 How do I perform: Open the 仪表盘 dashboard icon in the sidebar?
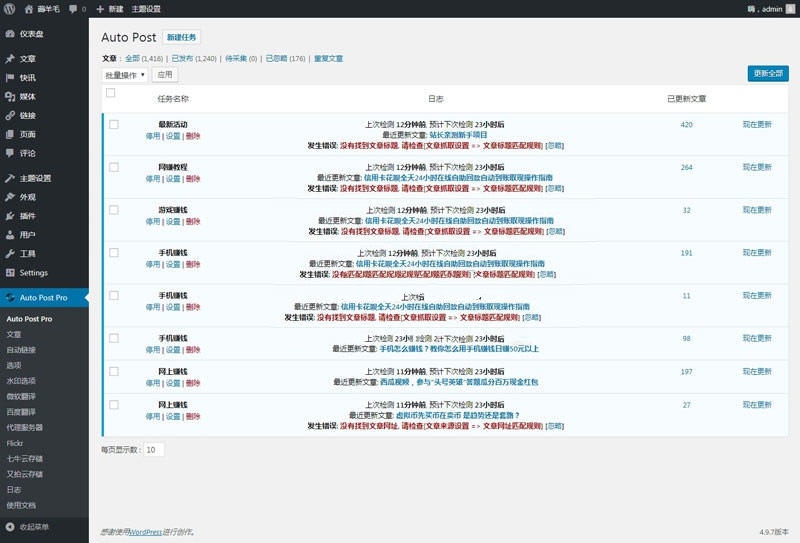(x=9, y=33)
